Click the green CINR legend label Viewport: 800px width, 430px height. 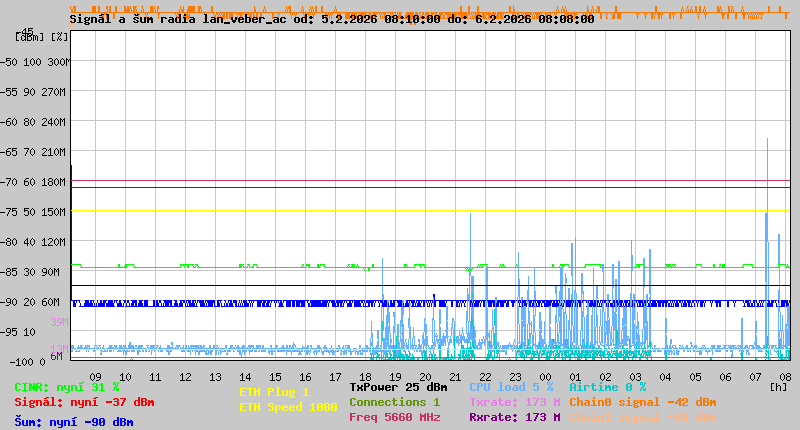(x=67, y=387)
